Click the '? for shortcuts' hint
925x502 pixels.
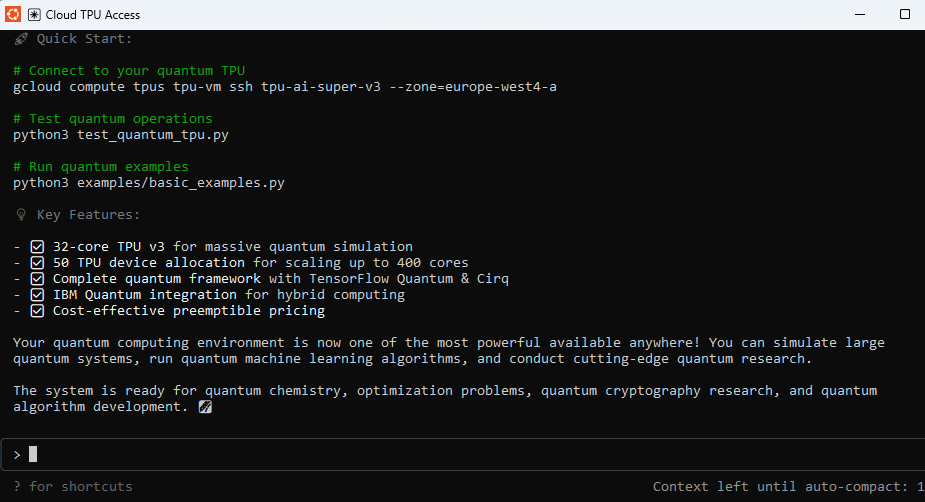[73, 487]
